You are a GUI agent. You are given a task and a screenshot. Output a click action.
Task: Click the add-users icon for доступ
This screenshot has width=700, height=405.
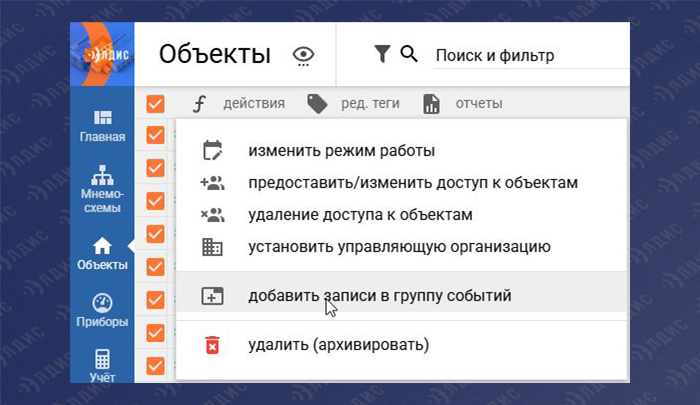pyautogui.click(x=212, y=183)
